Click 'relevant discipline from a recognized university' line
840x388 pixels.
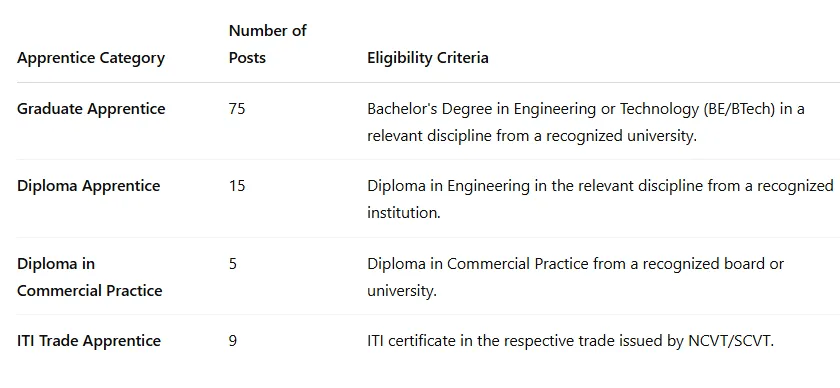point(532,136)
